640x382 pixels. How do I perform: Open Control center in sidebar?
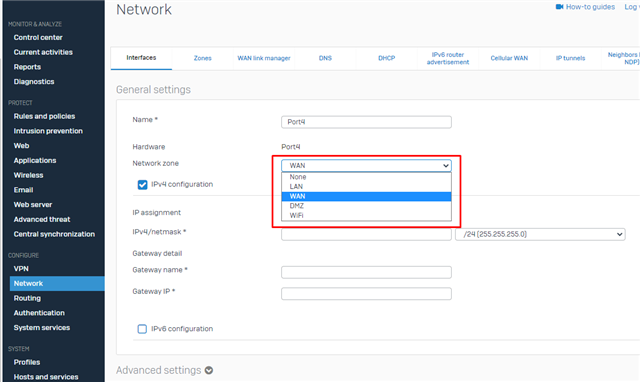point(38,38)
